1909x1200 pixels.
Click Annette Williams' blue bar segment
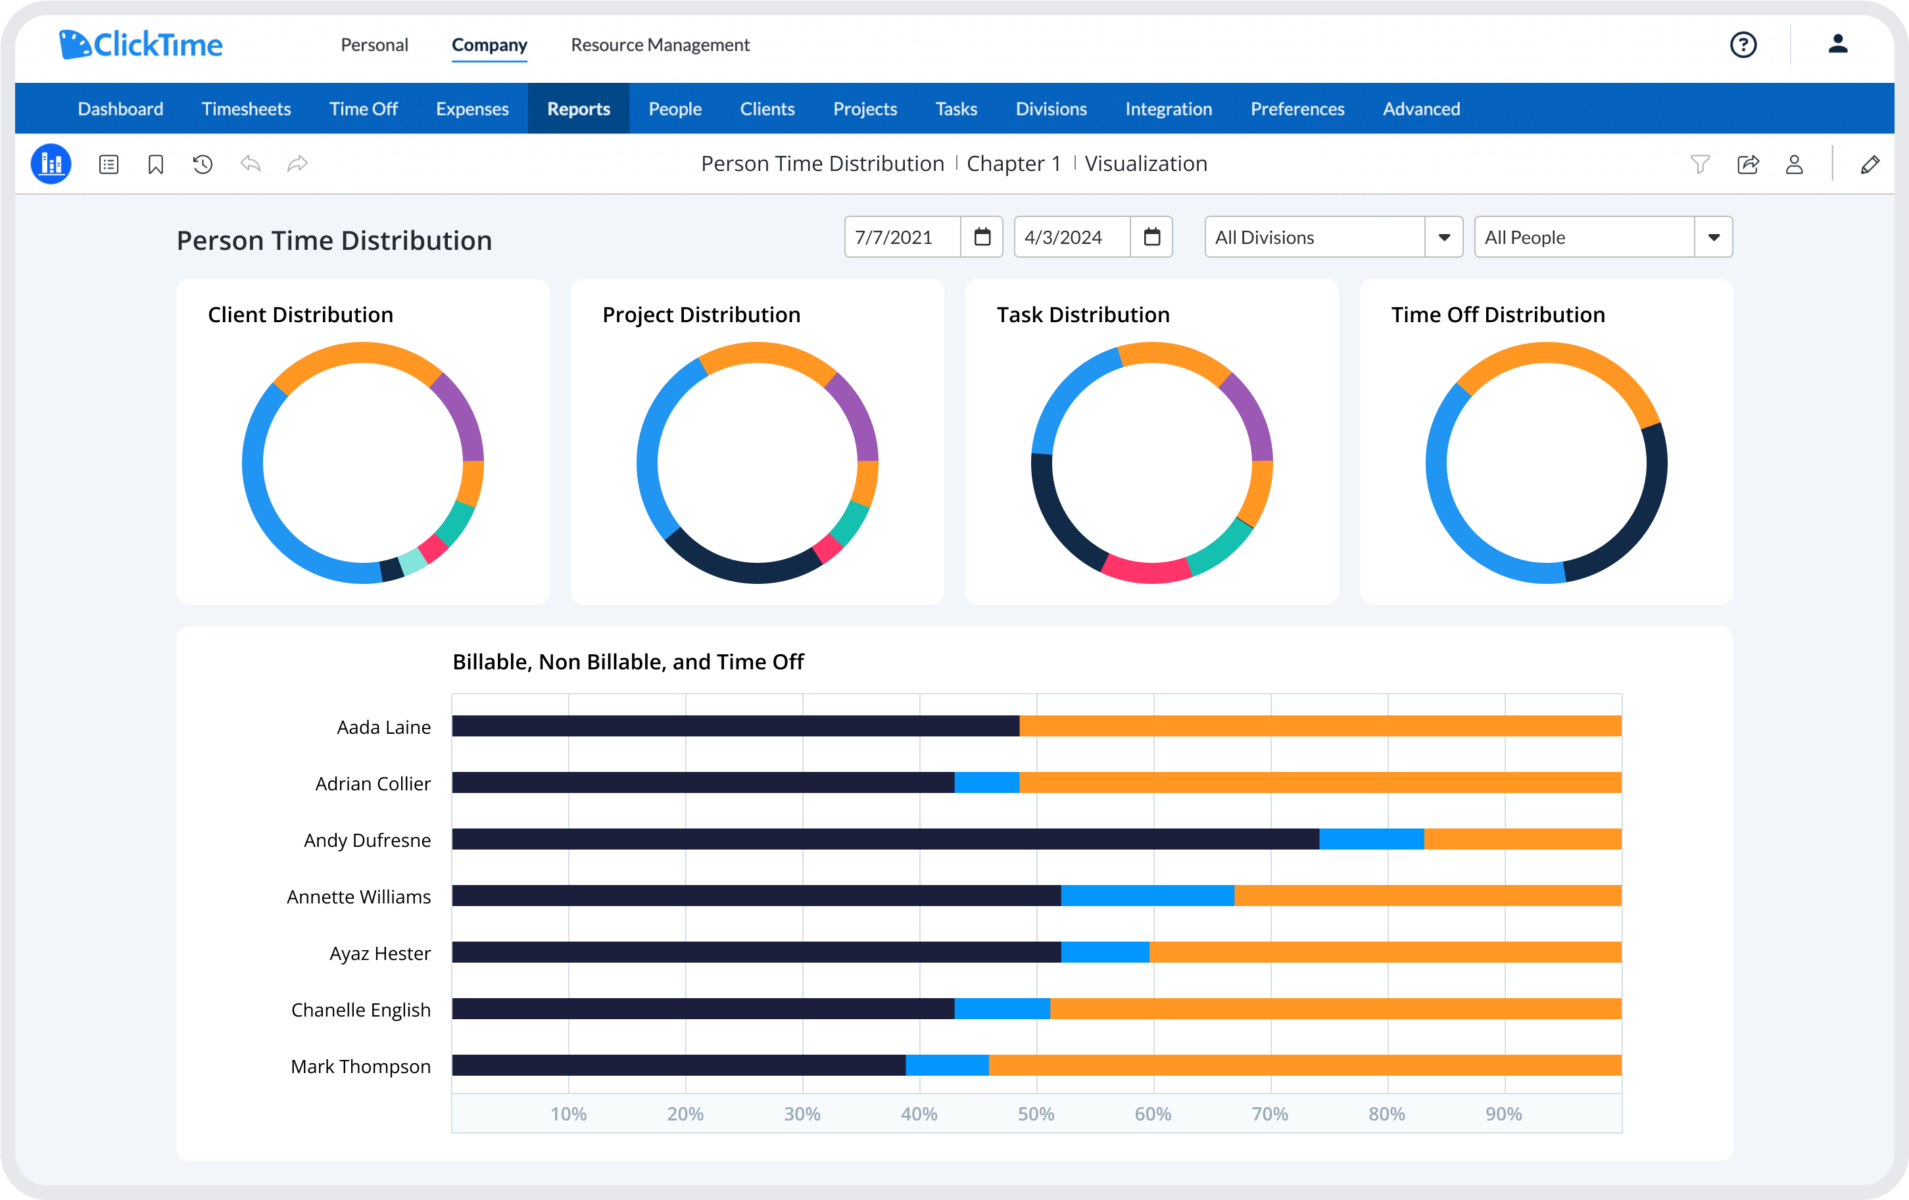click(1147, 896)
